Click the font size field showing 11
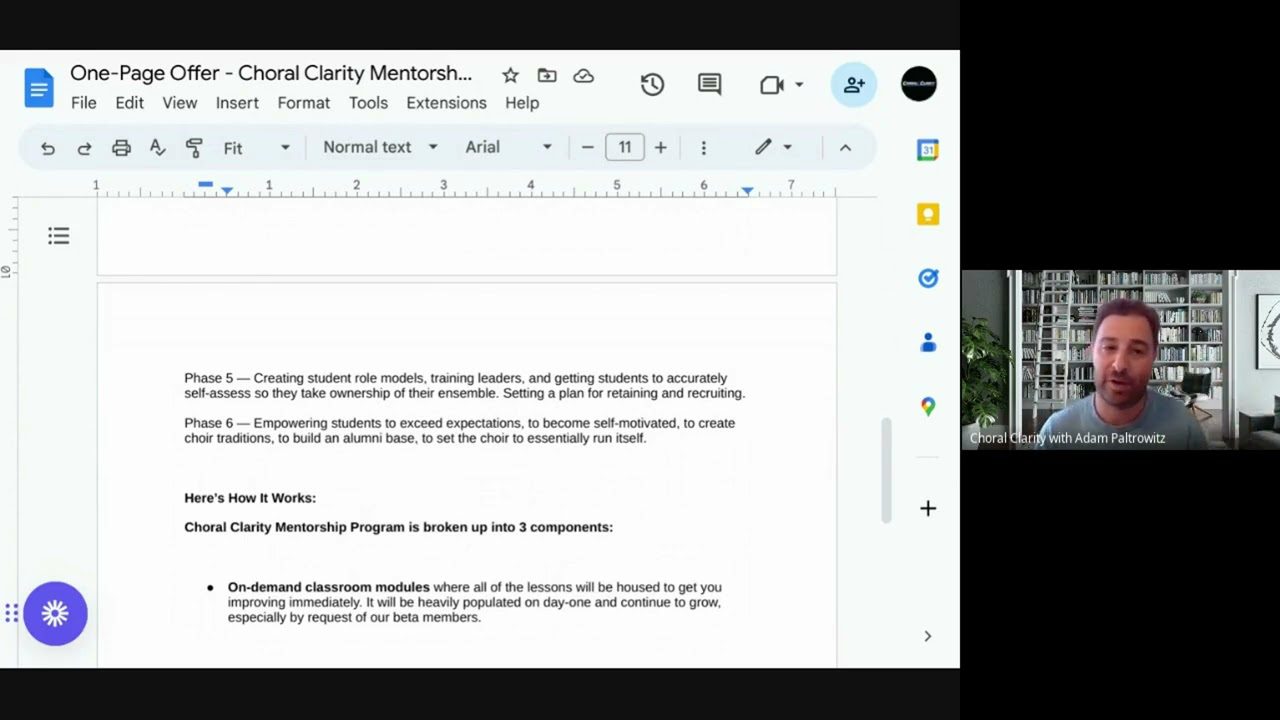This screenshot has width=1280, height=720. (x=624, y=148)
